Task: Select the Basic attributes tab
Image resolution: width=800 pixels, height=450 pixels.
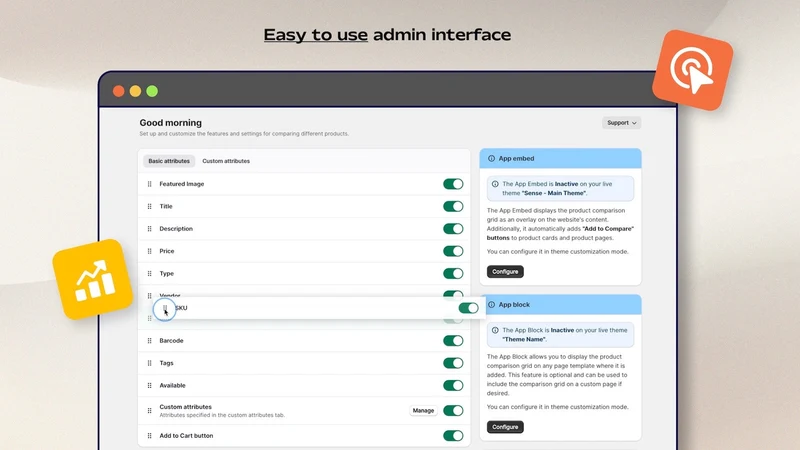Action: pyautogui.click(x=169, y=161)
